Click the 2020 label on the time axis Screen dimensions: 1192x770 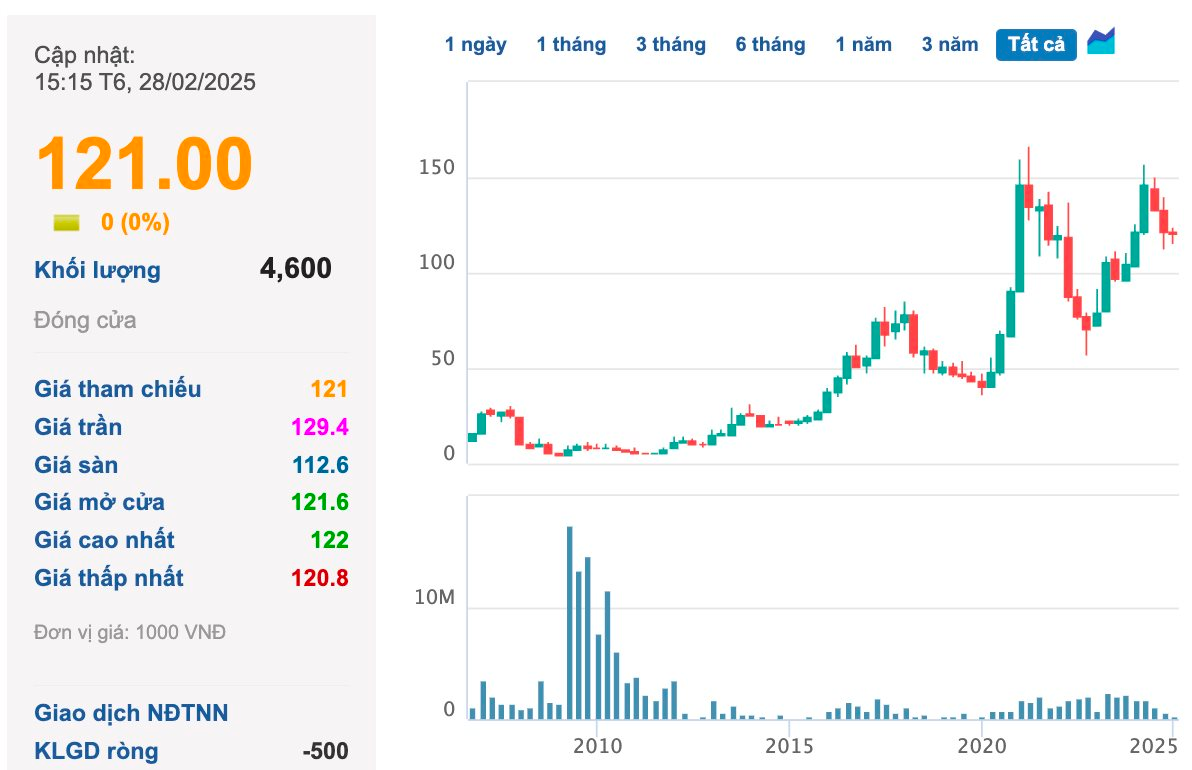981,746
